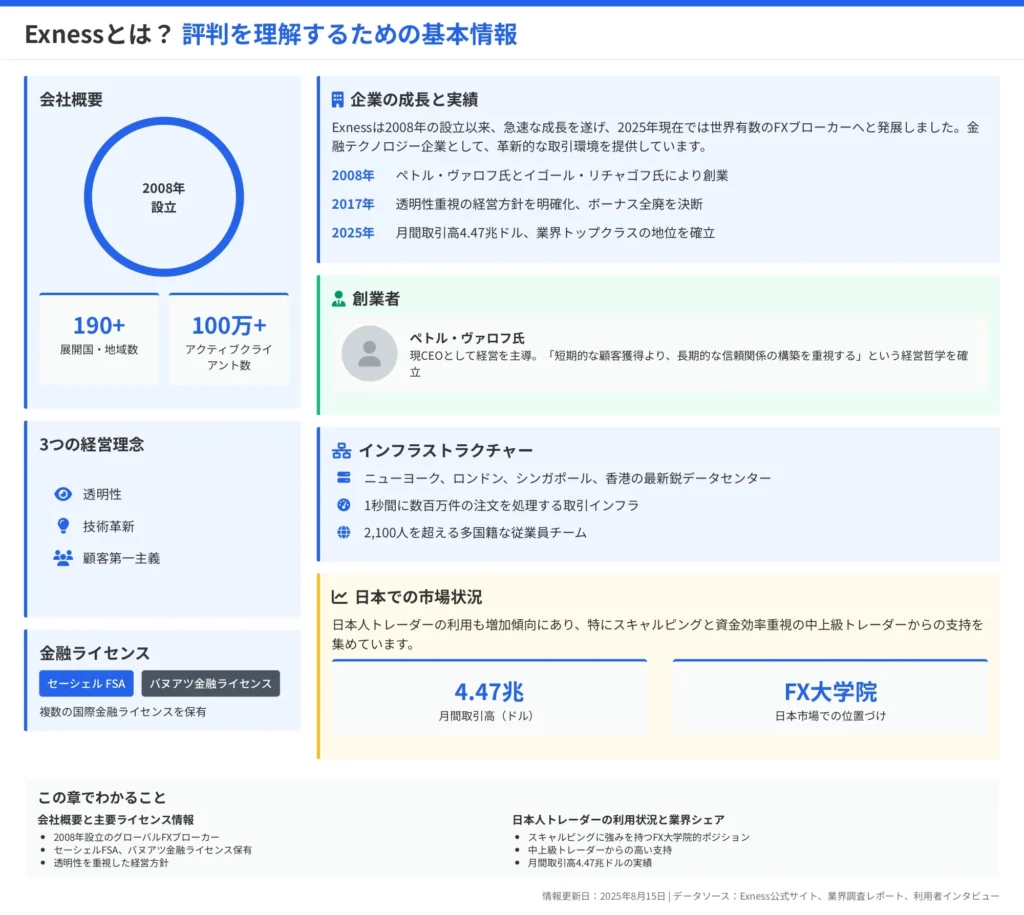Select the バヌアツ金融ライセンス badge
This screenshot has height=915, width=1024.
pyautogui.click(x=210, y=683)
